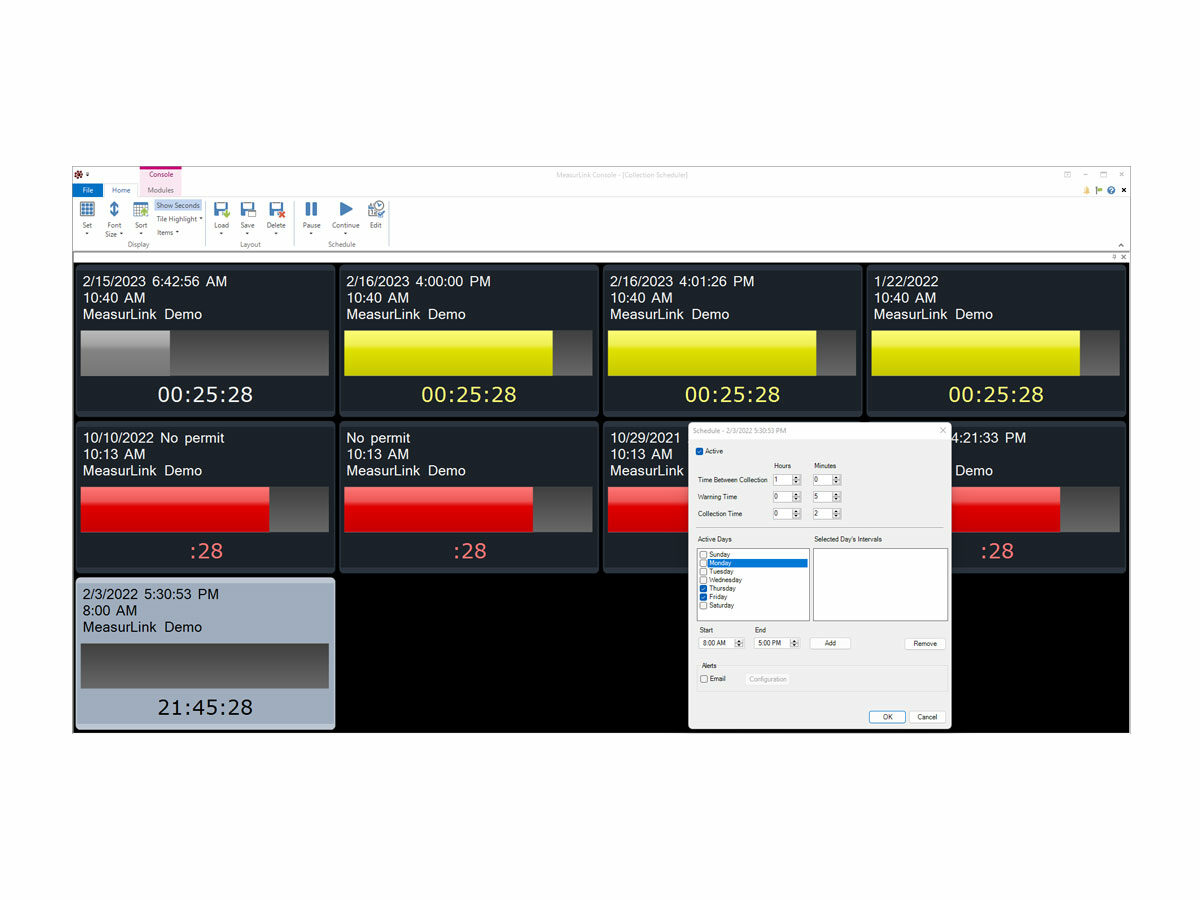This screenshot has width=1200, height=900.
Task: Click the Console contextual tab header
Action: pos(160,174)
